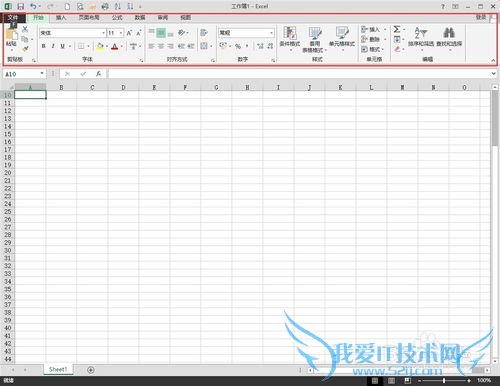Image resolution: width=500 pixels, height=386 pixels.
Task: Click the formula bar input field
Action: 299,74
